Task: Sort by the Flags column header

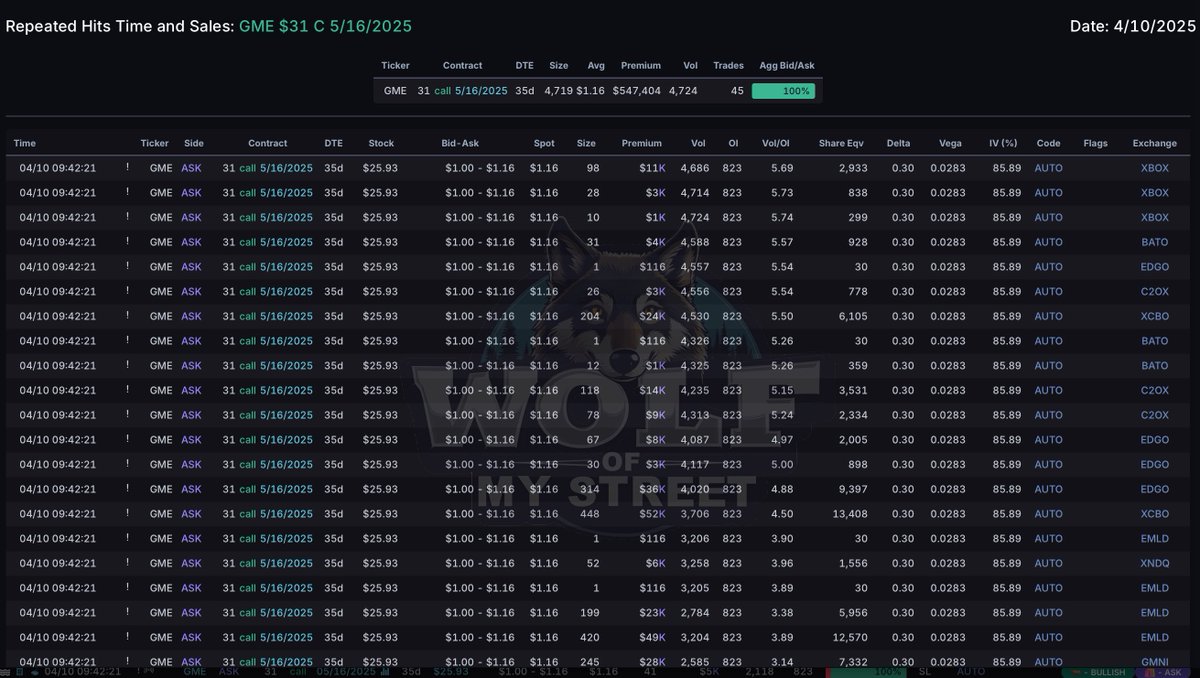Action: (1096, 143)
